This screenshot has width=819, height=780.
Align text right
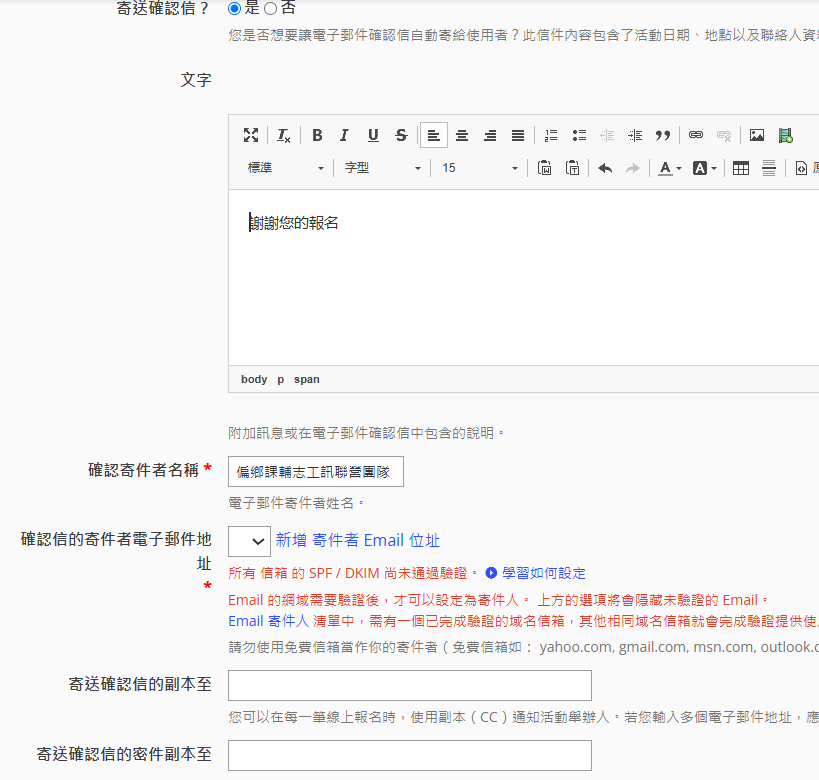(x=490, y=135)
